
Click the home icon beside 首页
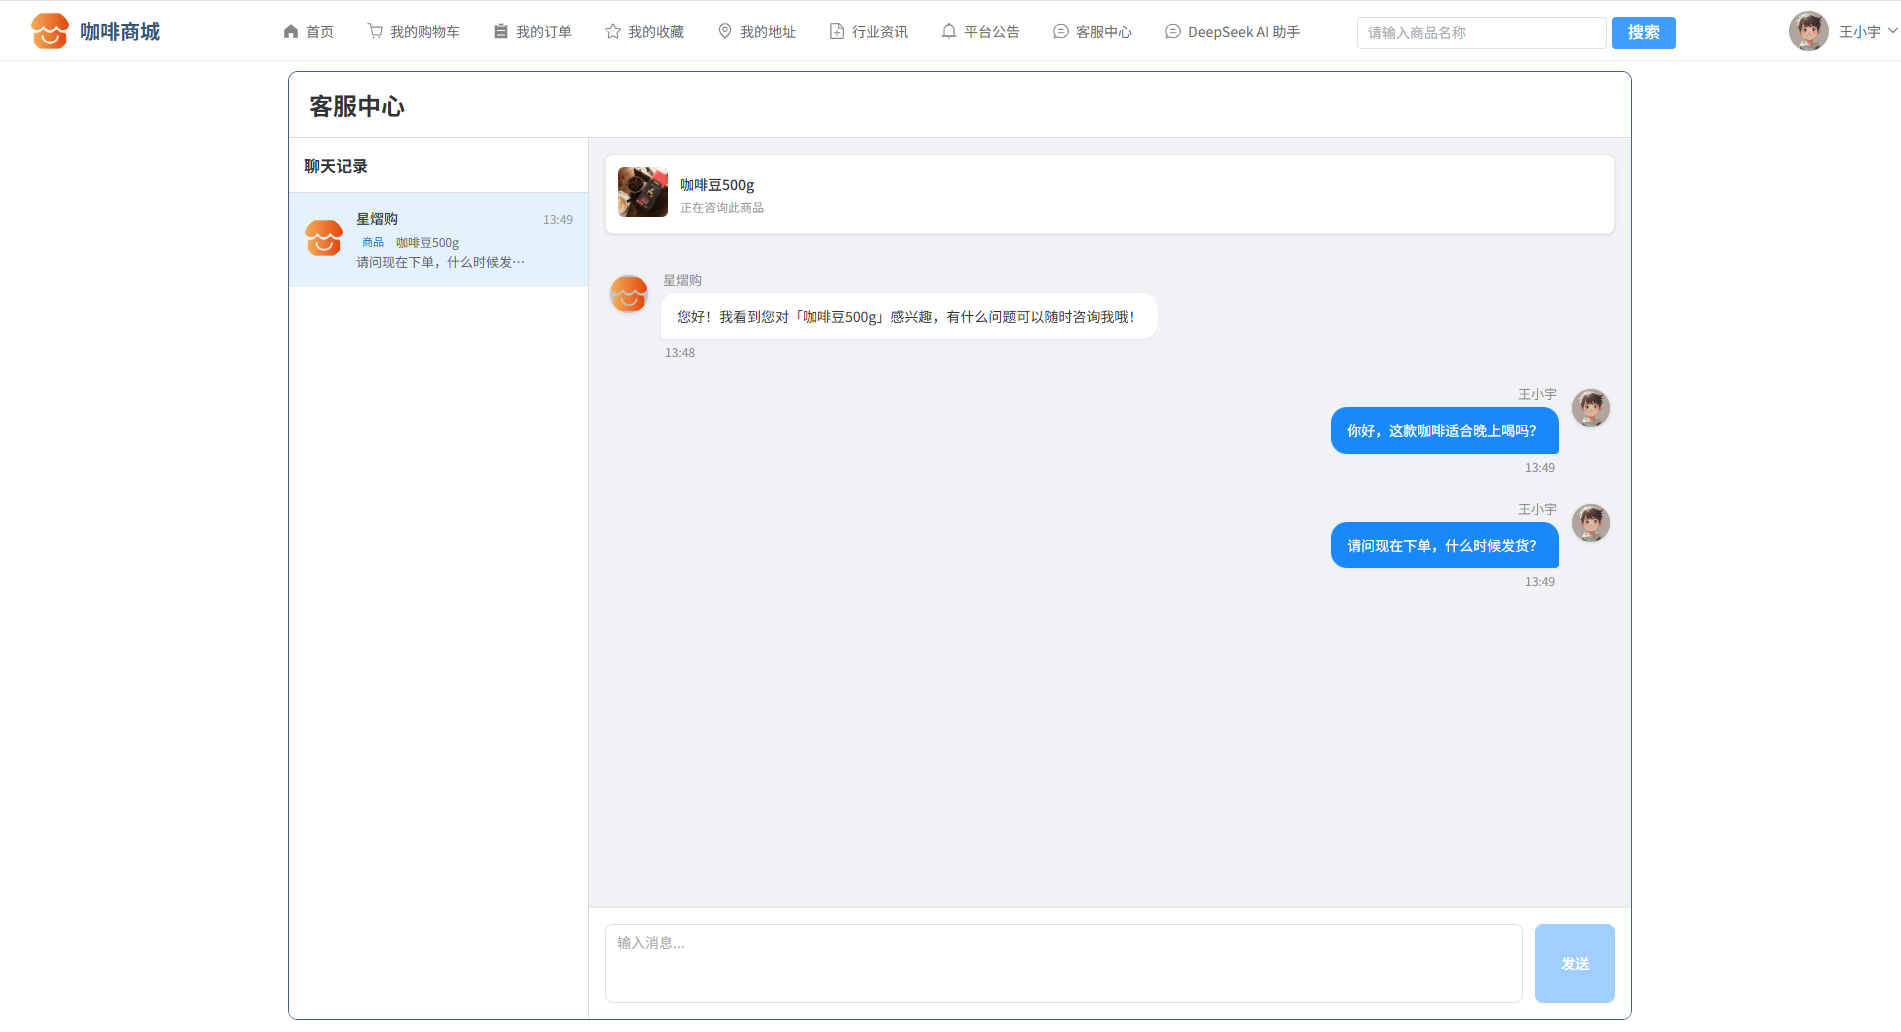pos(291,32)
